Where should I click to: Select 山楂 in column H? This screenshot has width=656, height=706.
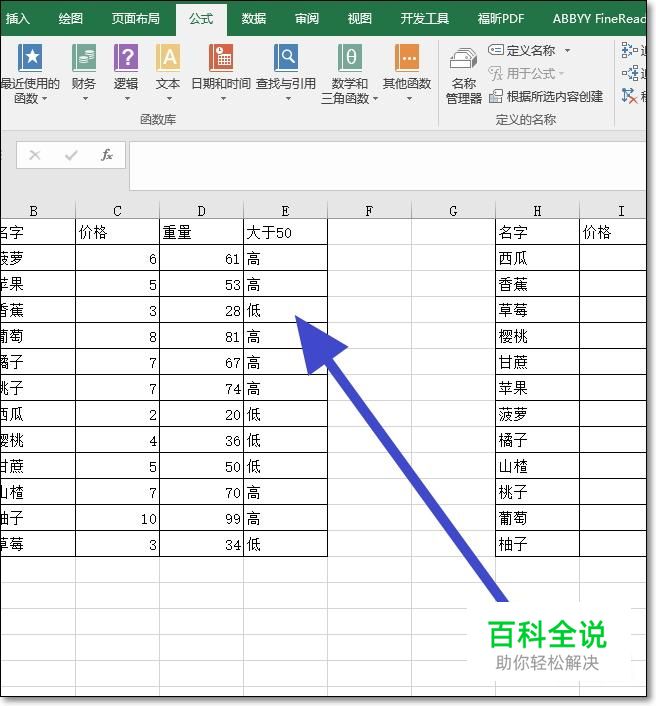[537, 466]
